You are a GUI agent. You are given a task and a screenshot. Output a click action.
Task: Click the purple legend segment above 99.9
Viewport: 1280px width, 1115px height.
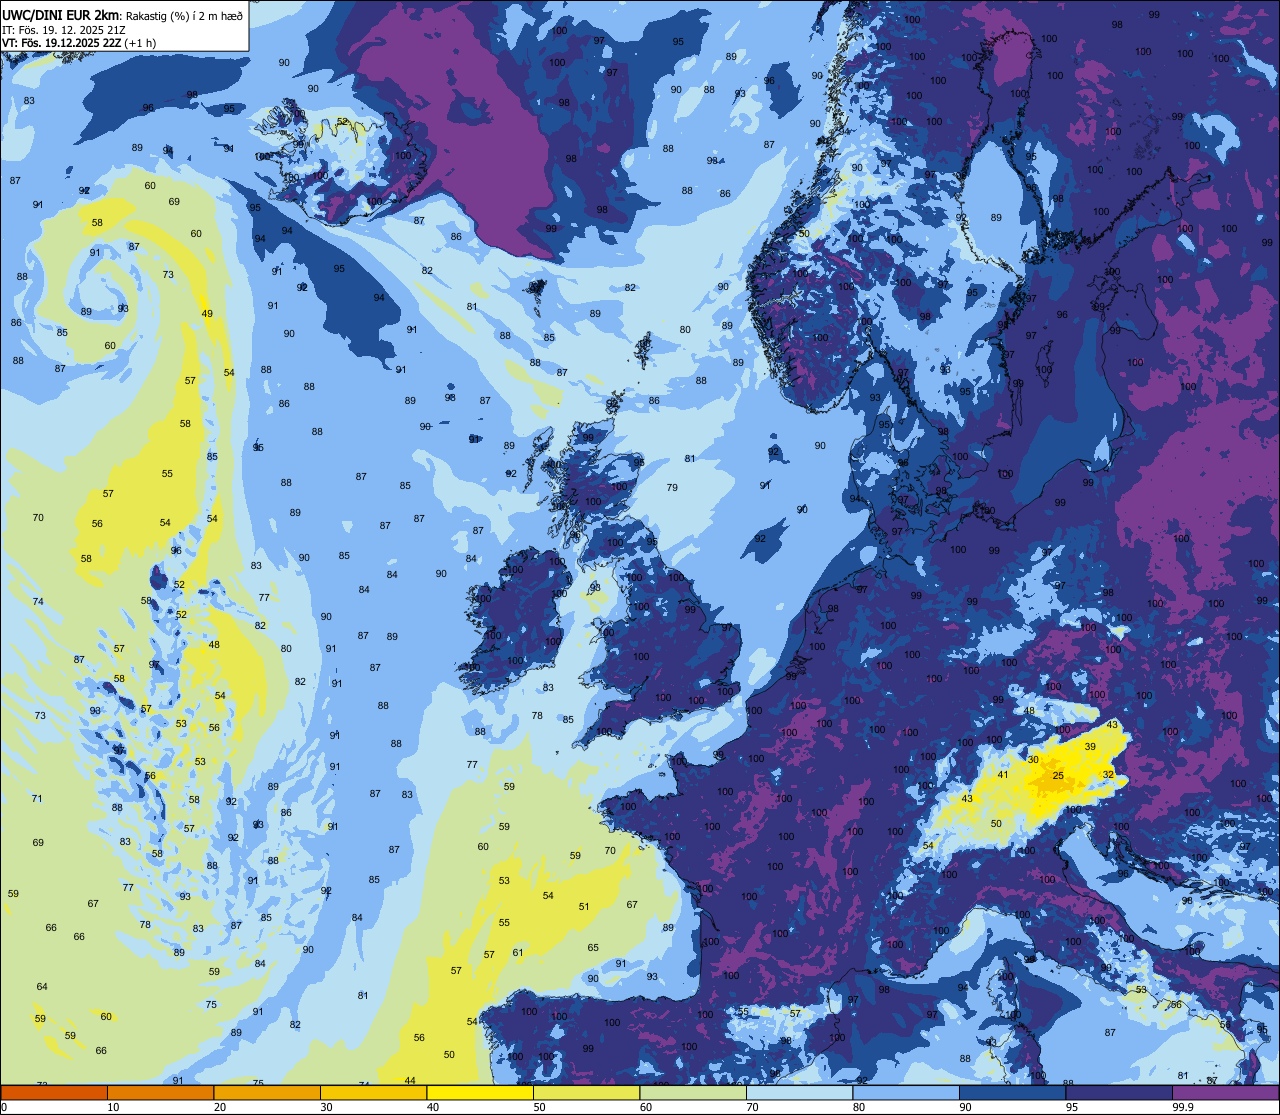(x=1226, y=1092)
